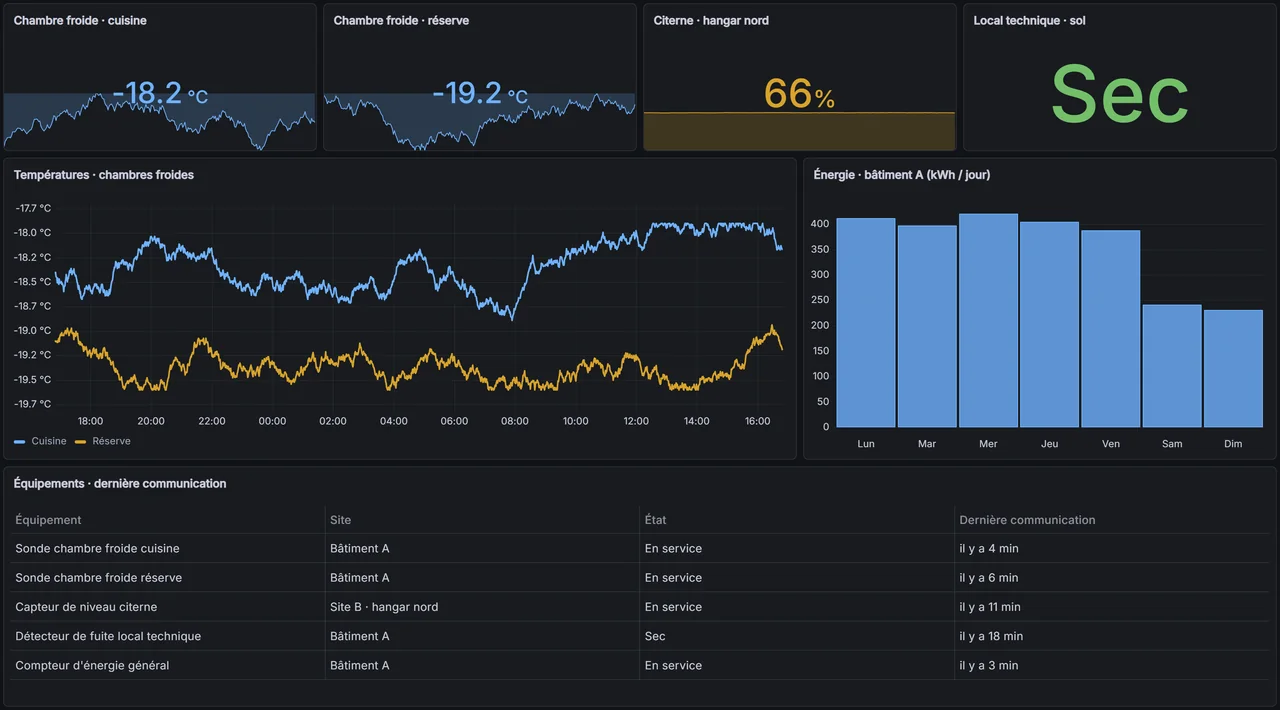Click the Sam bar in the energy chart
The image size is (1280, 710).
point(1172,366)
